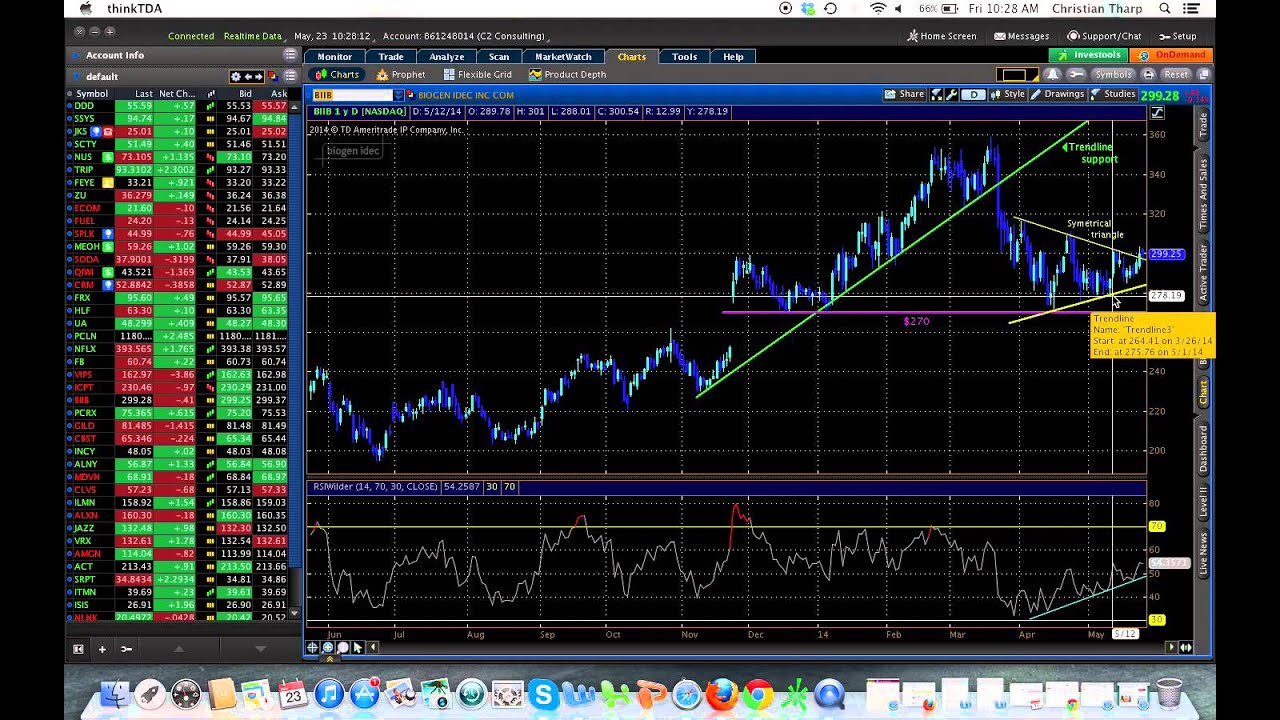Open default watchlist gadget menu icon
Image resolution: width=1280 pixels, height=720 pixels.
pyautogui.click(x=290, y=76)
